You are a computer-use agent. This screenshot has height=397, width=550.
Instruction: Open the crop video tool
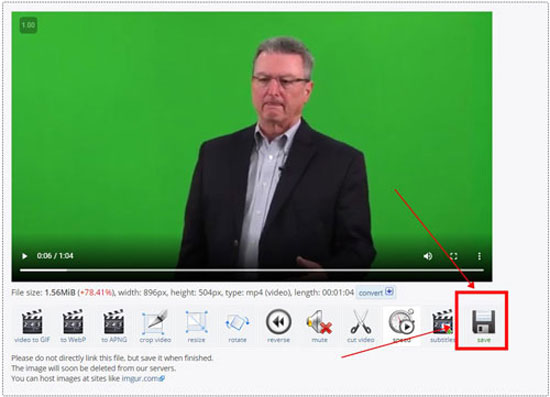155,325
